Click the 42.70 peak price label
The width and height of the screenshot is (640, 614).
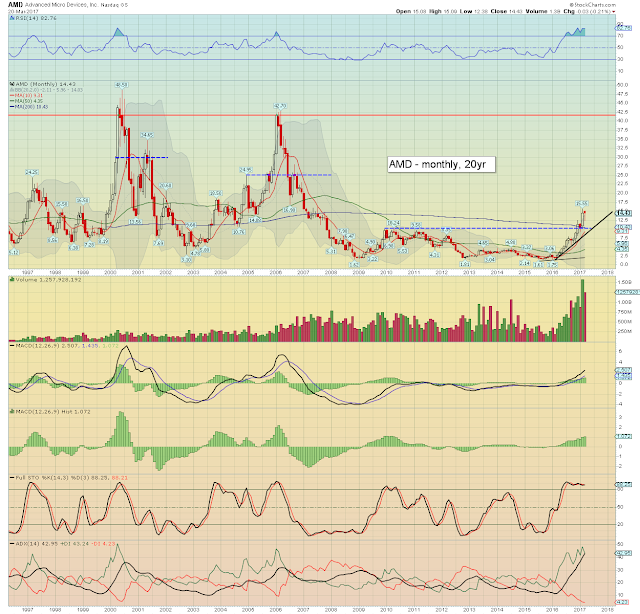(x=280, y=106)
